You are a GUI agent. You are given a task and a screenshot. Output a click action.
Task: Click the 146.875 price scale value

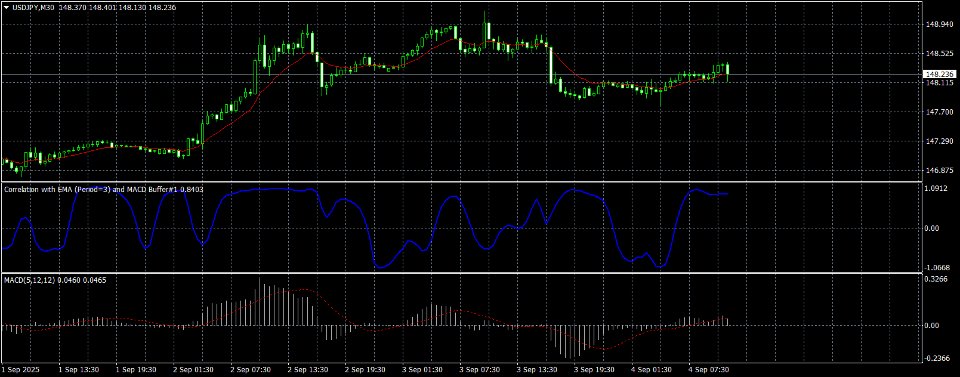click(x=939, y=171)
